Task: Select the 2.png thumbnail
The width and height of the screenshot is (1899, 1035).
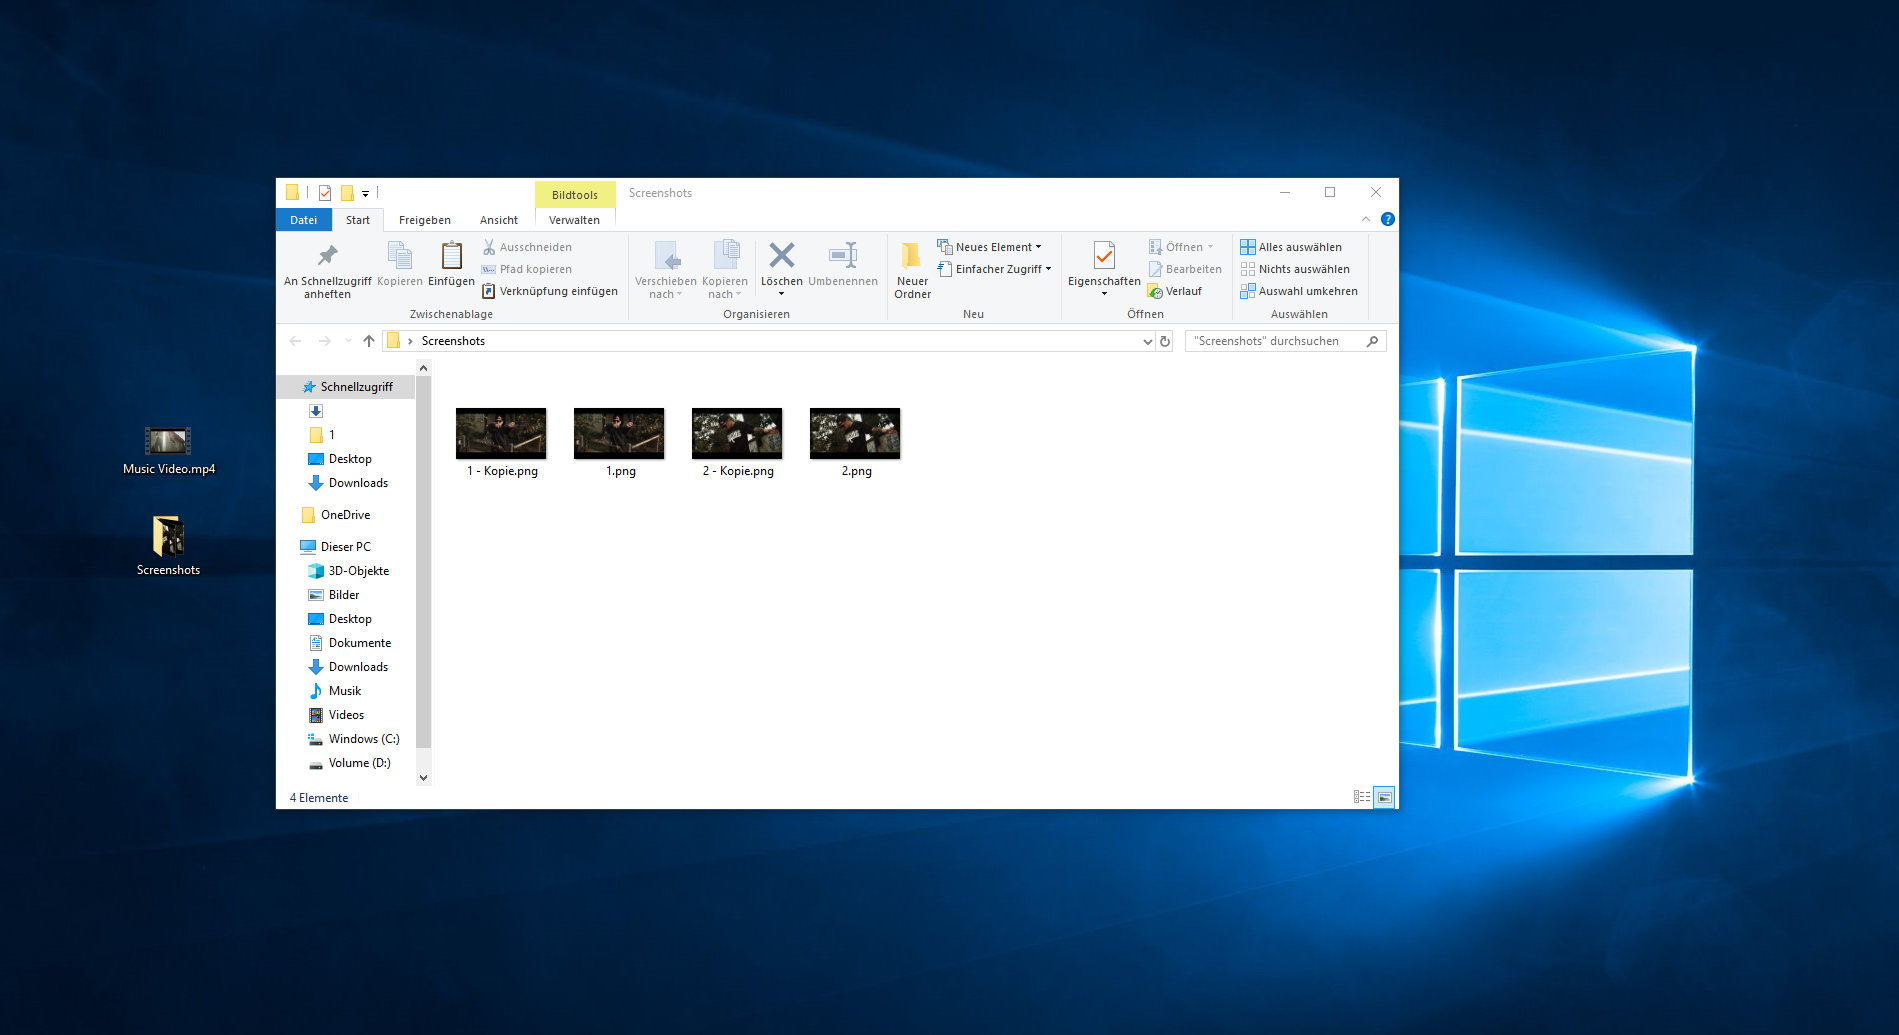Action: (x=855, y=433)
